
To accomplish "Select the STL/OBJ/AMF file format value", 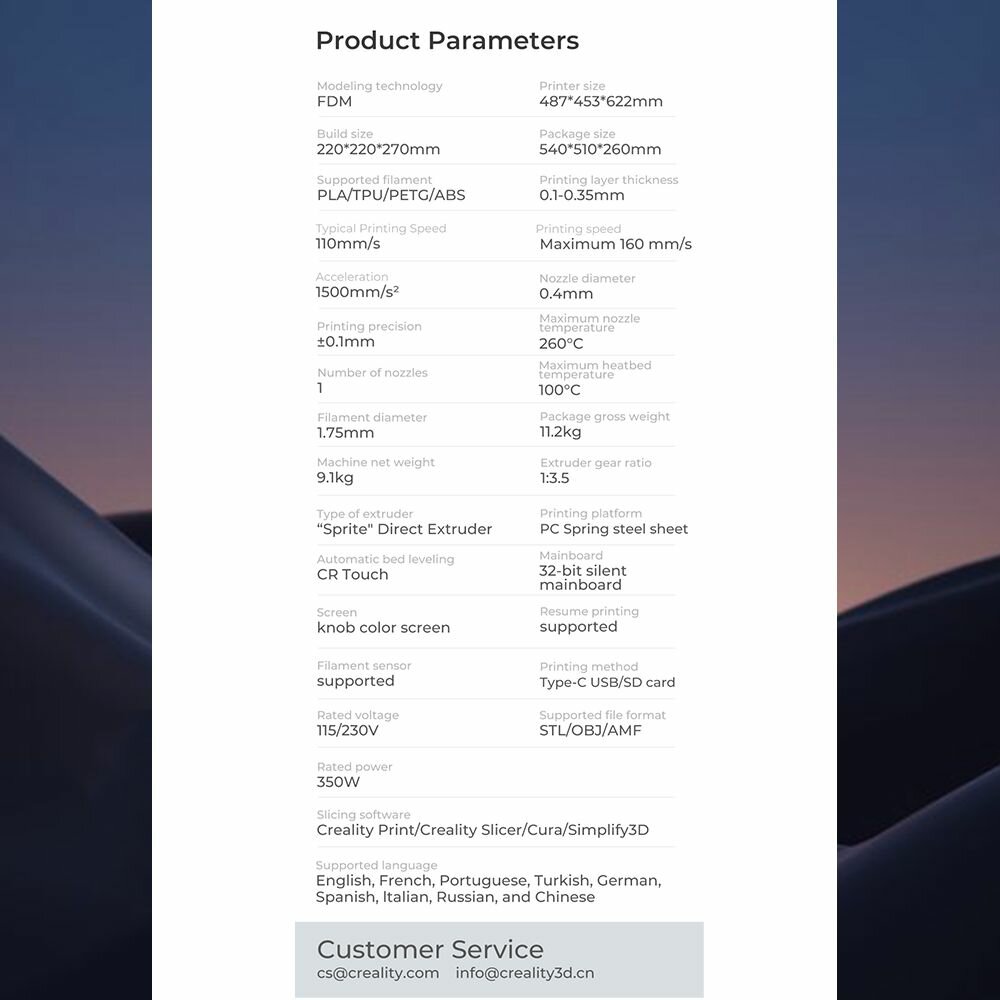I will click(590, 731).
